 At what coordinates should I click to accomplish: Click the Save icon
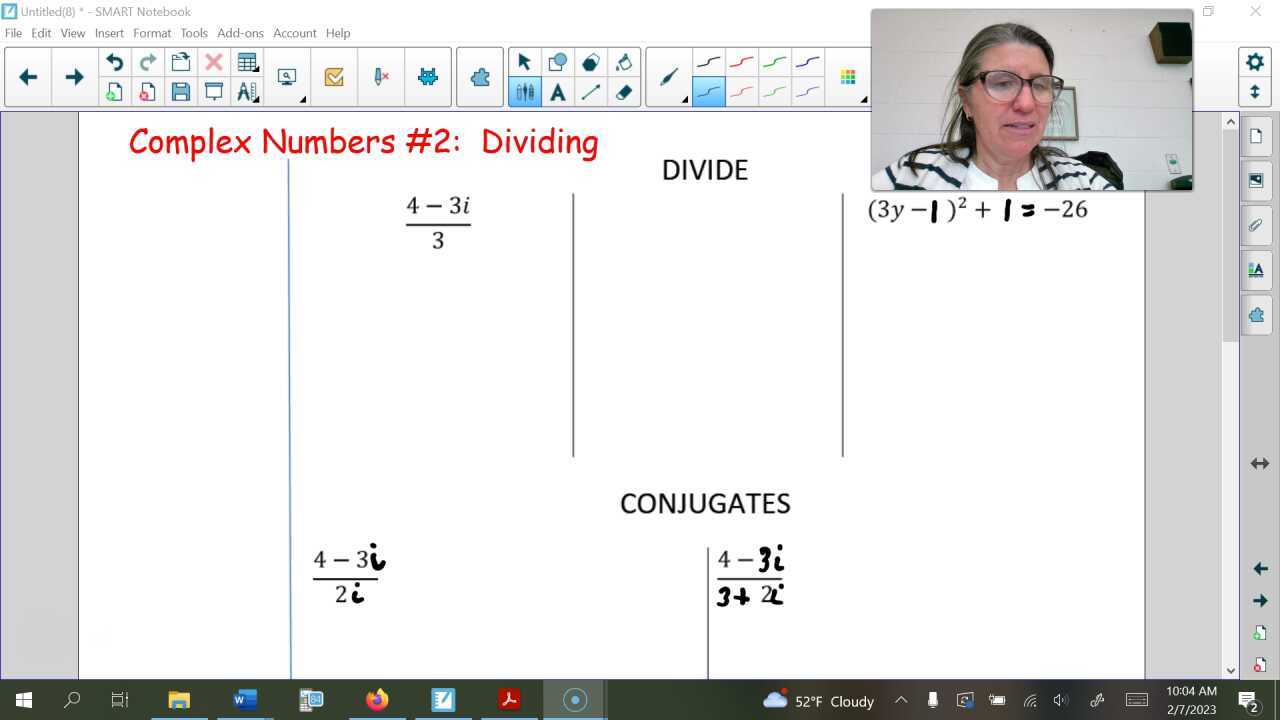(x=181, y=91)
